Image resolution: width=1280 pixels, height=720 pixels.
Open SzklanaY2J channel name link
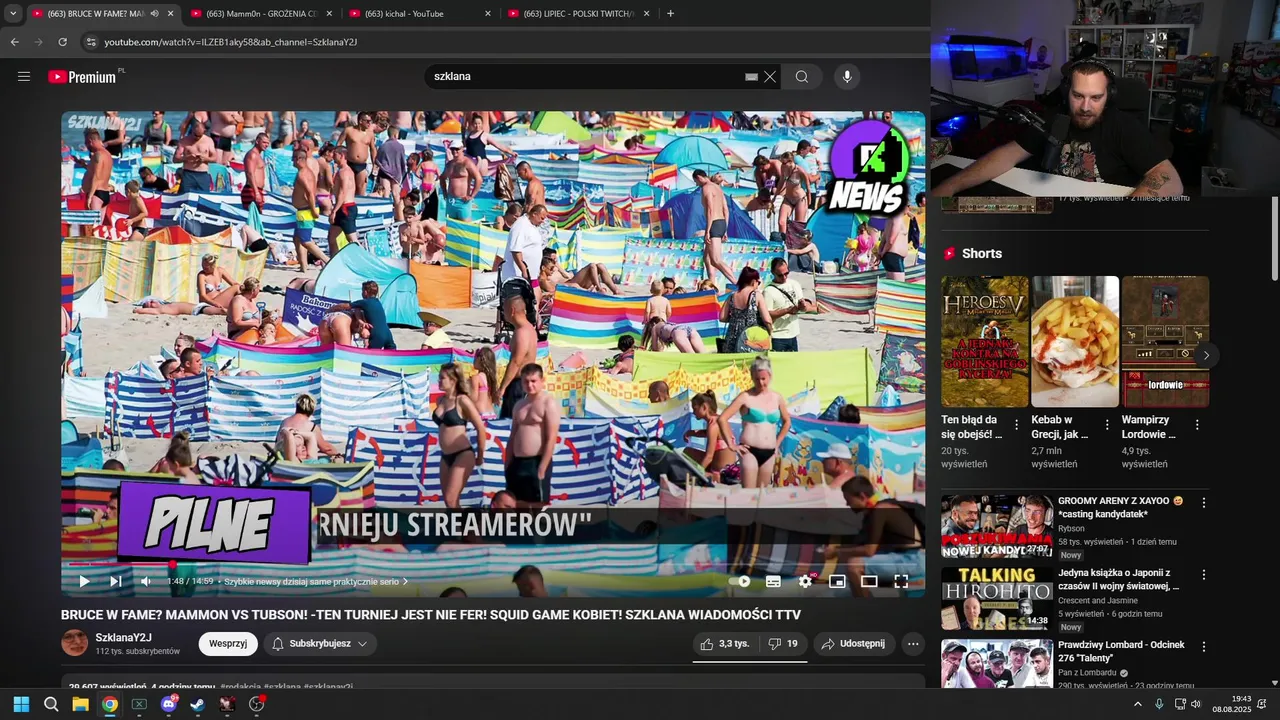123,638
